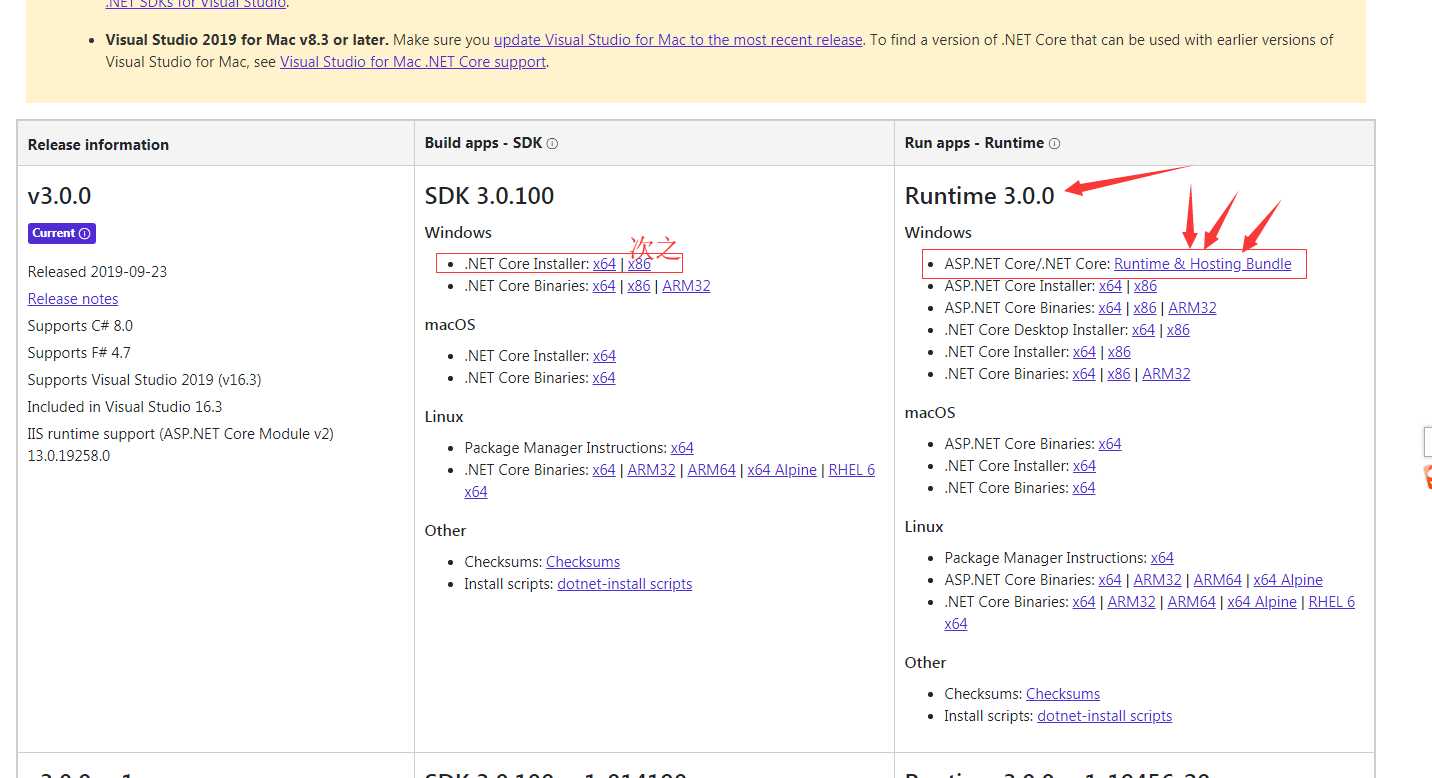Get SDK Linux .NET Core Binaries ARM64
The width and height of the screenshot is (1432, 778).
click(711, 470)
